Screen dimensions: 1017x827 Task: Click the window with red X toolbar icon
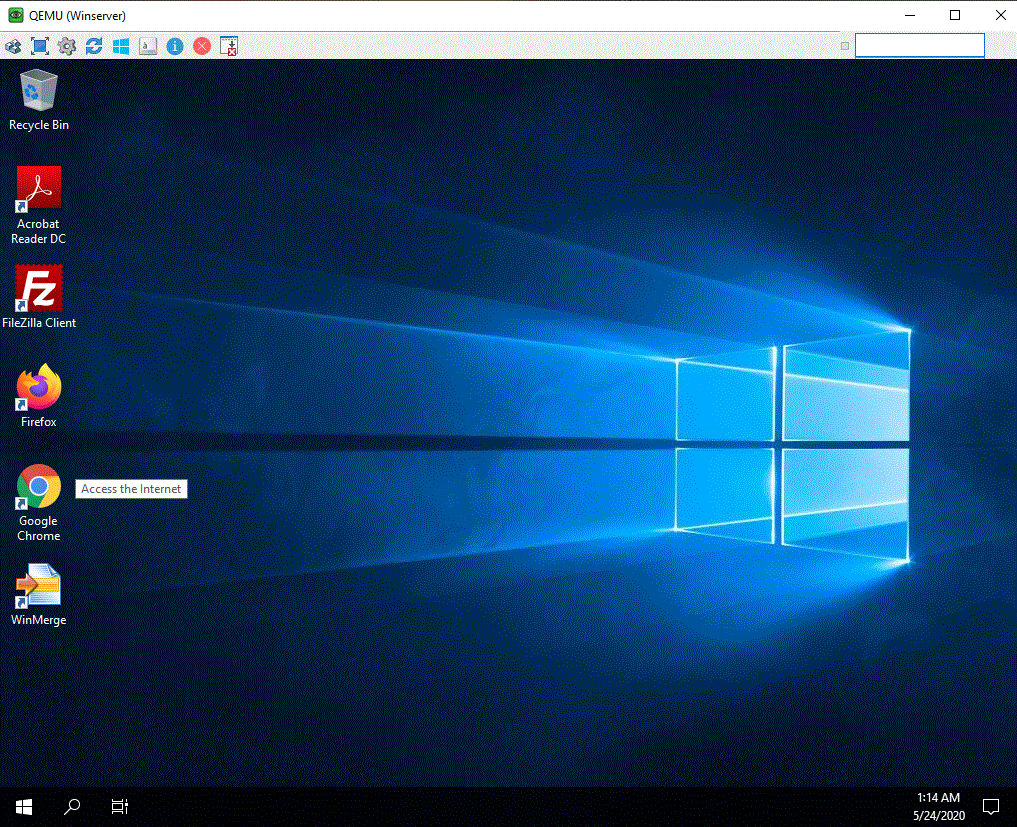tap(229, 46)
